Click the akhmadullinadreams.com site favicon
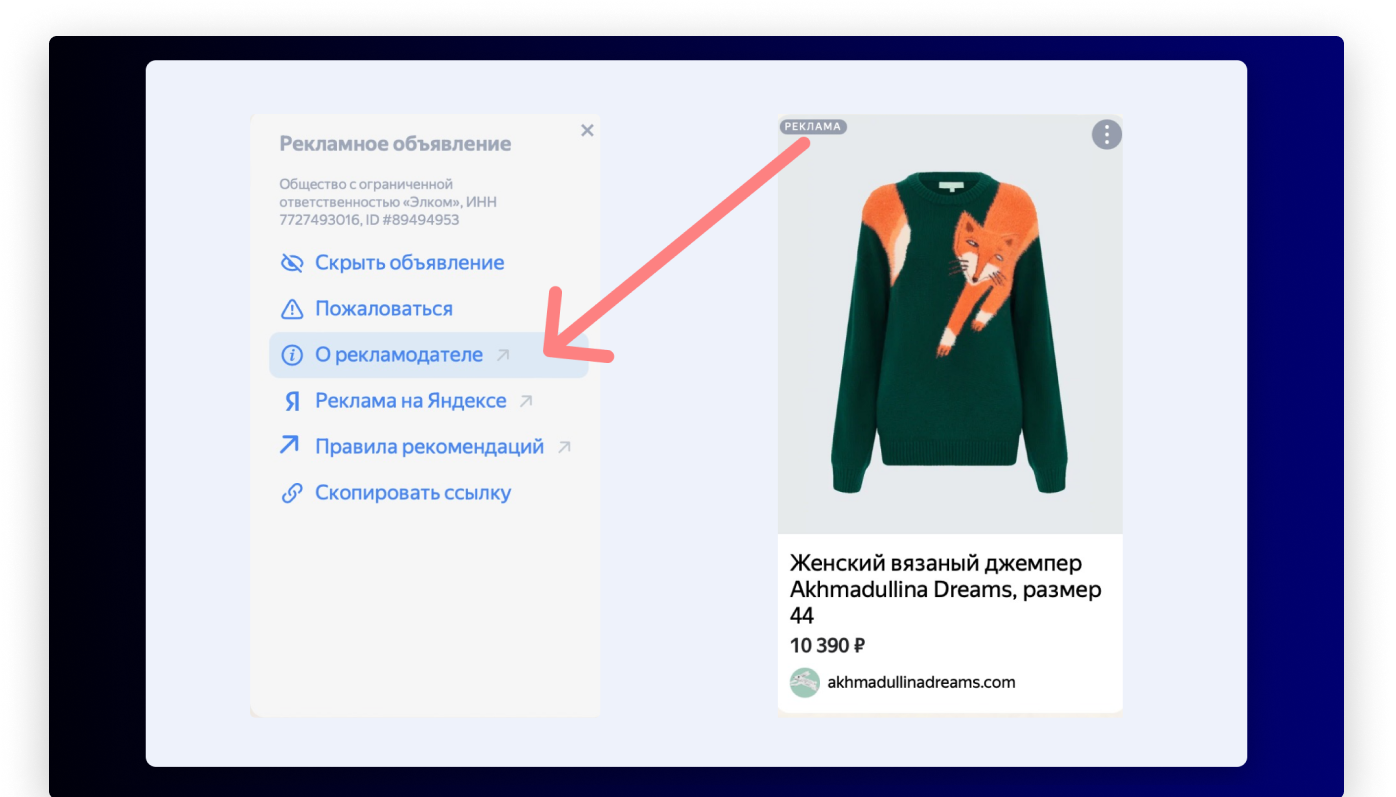This screenshot has width=1396, height=797. click(804, 682)
